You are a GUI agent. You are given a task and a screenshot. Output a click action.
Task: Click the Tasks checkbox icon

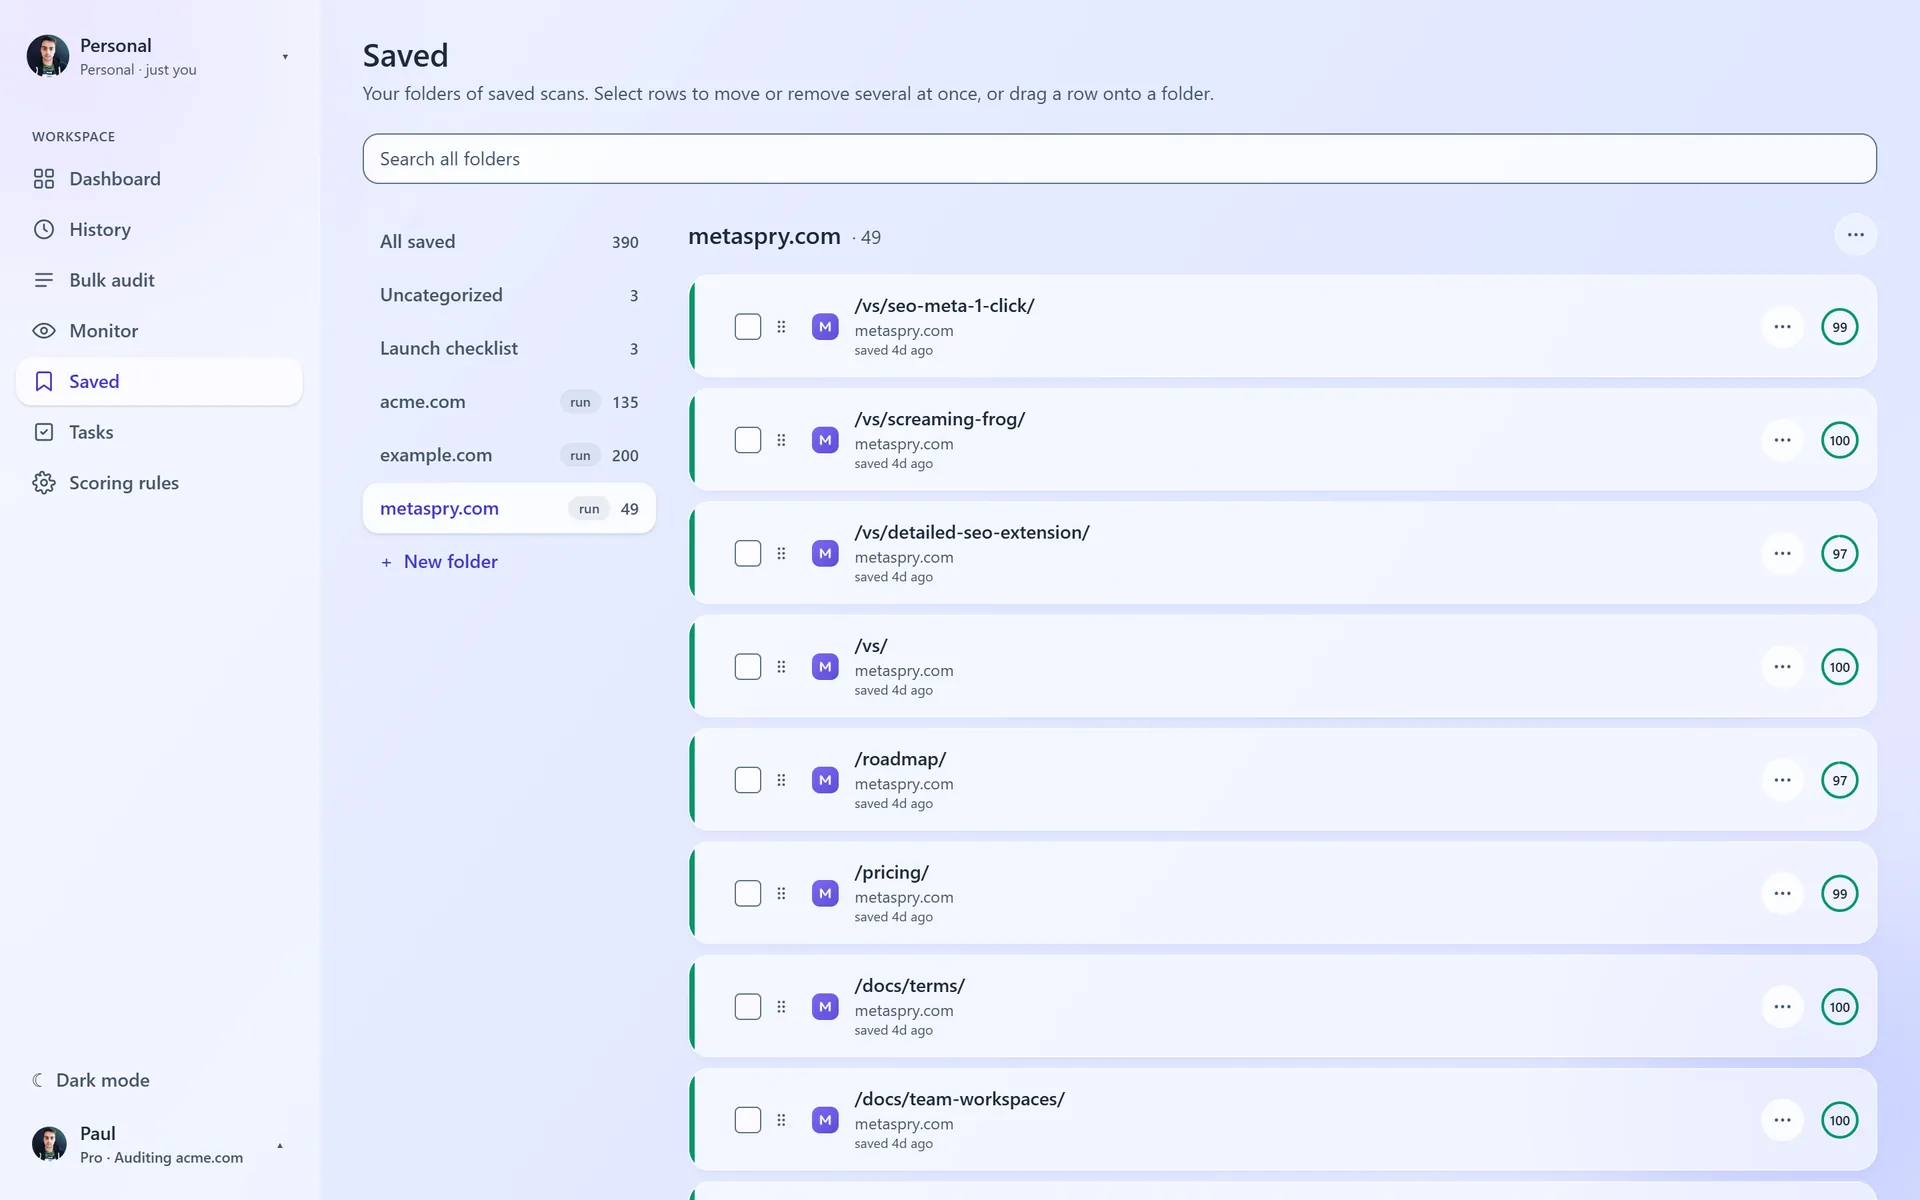[x=44, y=432]
